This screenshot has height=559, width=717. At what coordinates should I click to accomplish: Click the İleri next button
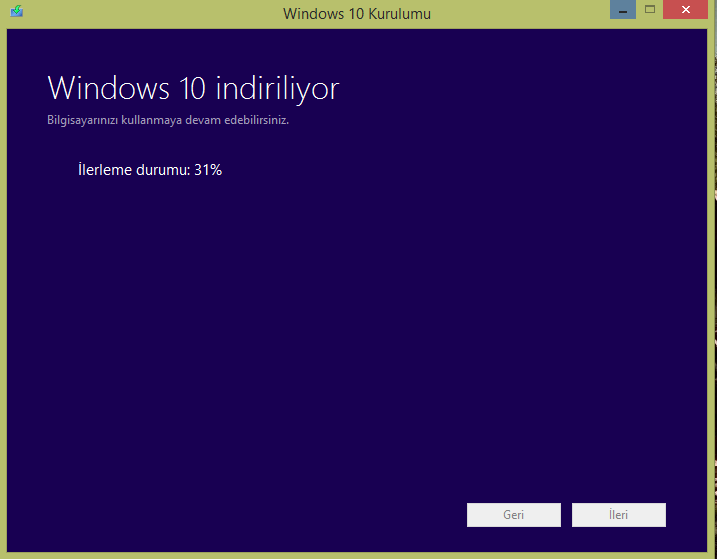619,515
